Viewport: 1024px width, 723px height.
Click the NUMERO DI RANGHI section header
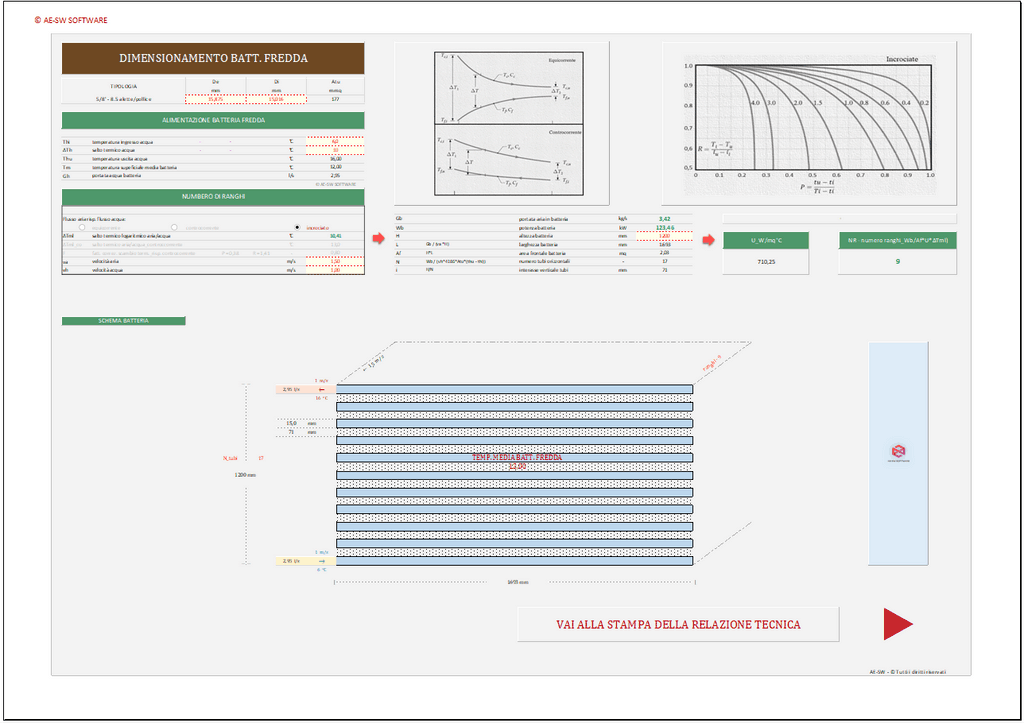(213, 196)
